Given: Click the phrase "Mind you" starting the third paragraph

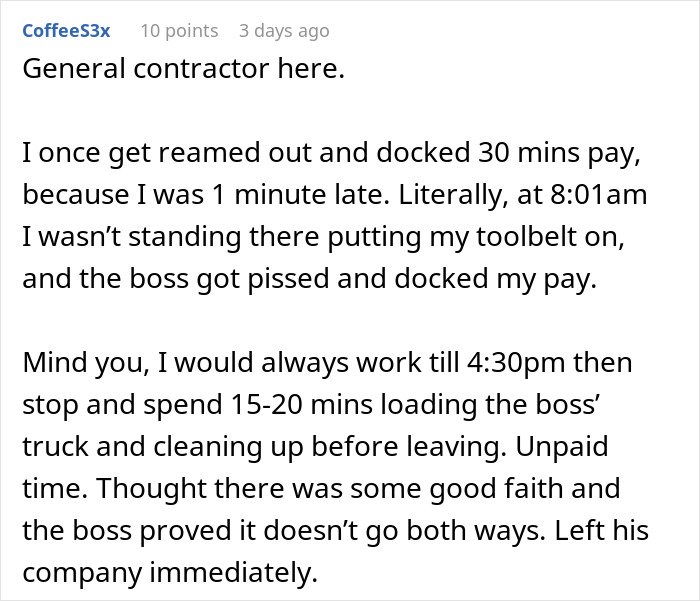Looking at the screenshot, I should (x=87, y=362).
